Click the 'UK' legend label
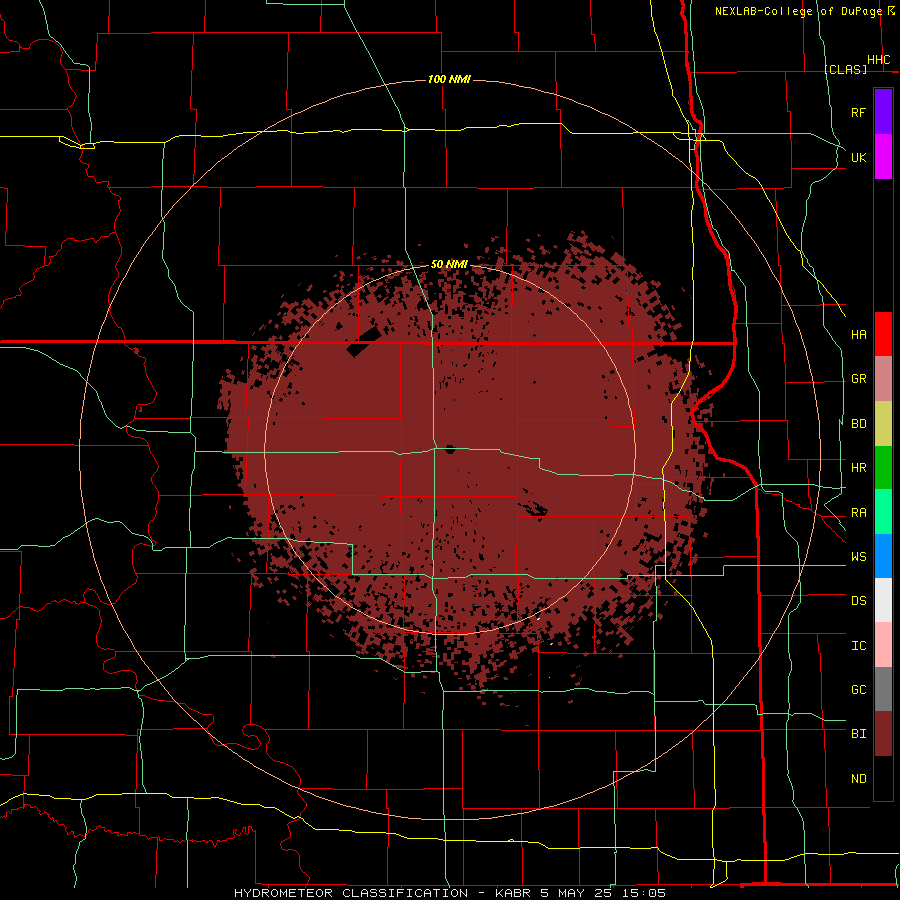Viewport: 900px width, 900px height. (858, 157)
